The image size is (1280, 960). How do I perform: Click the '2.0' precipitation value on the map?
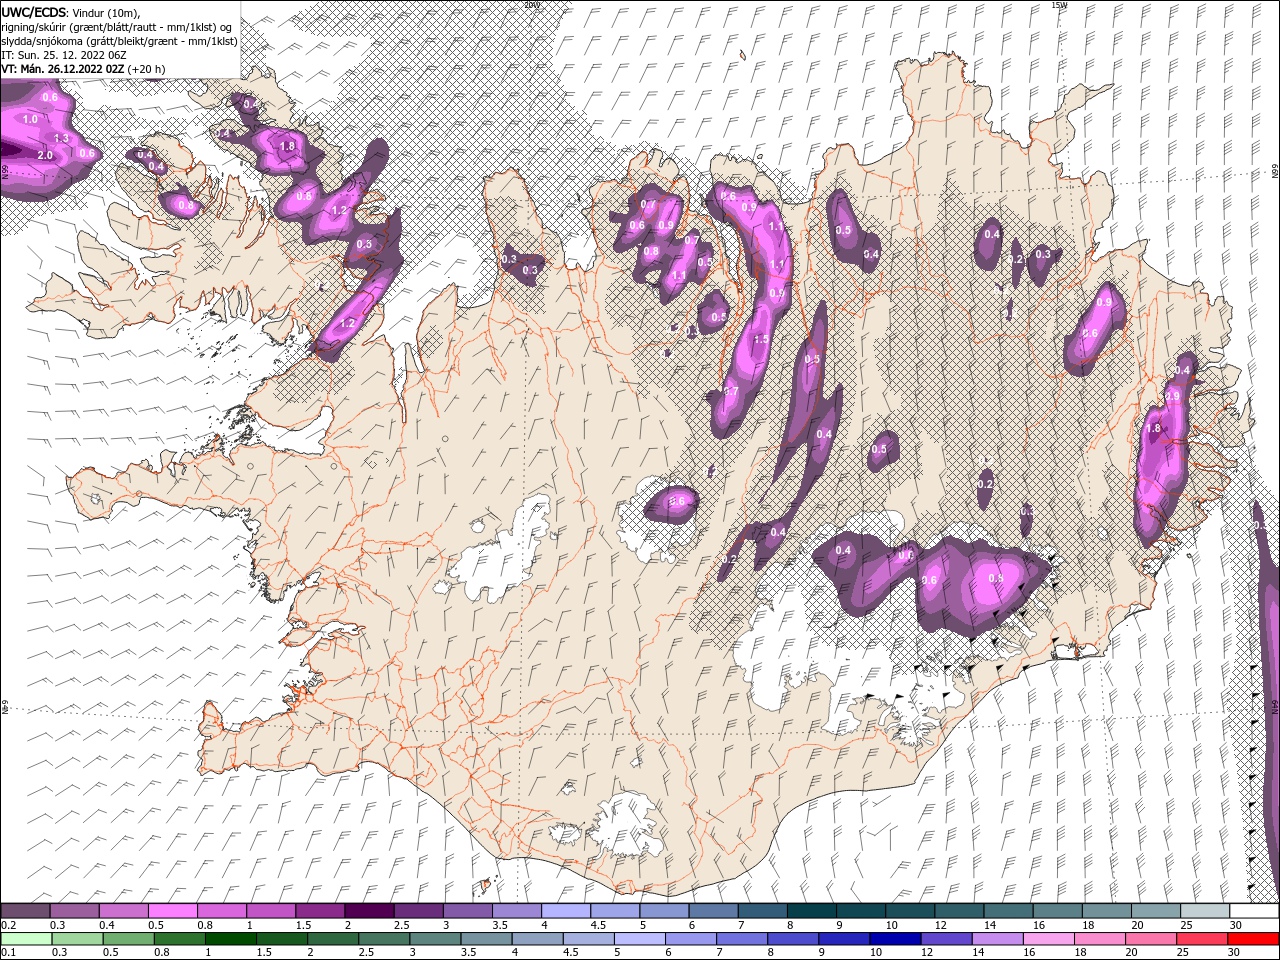pos(44,156)
